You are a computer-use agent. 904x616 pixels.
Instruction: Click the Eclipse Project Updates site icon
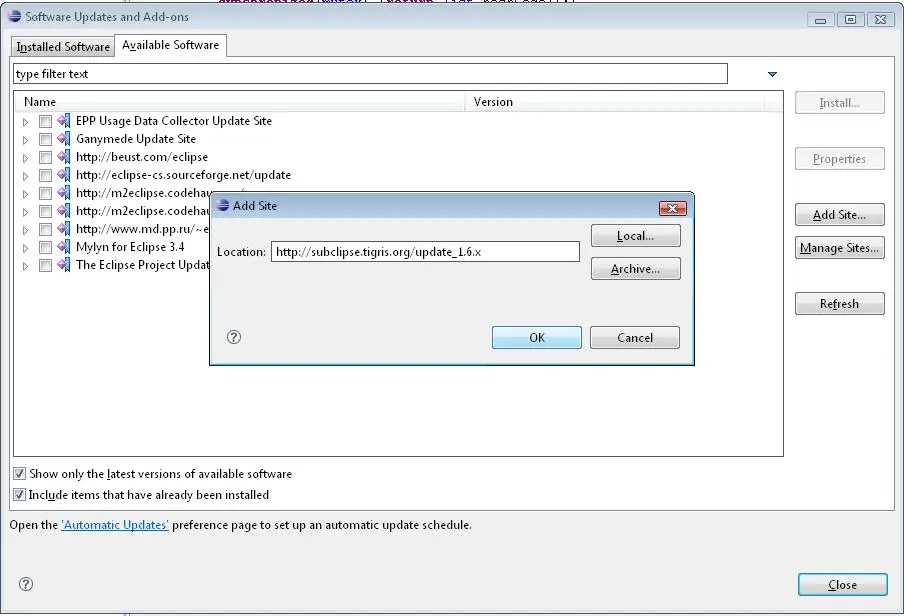point(64,265)
